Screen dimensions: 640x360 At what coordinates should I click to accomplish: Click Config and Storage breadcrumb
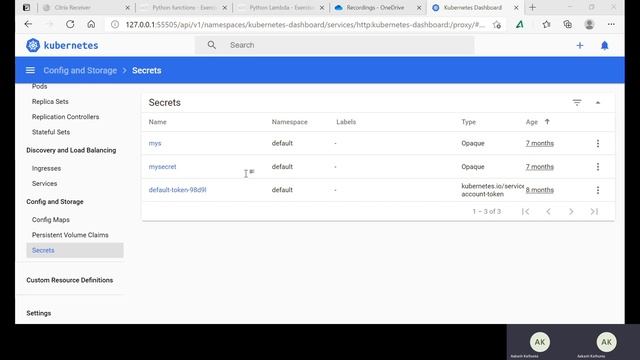click(x=80, y=70)
